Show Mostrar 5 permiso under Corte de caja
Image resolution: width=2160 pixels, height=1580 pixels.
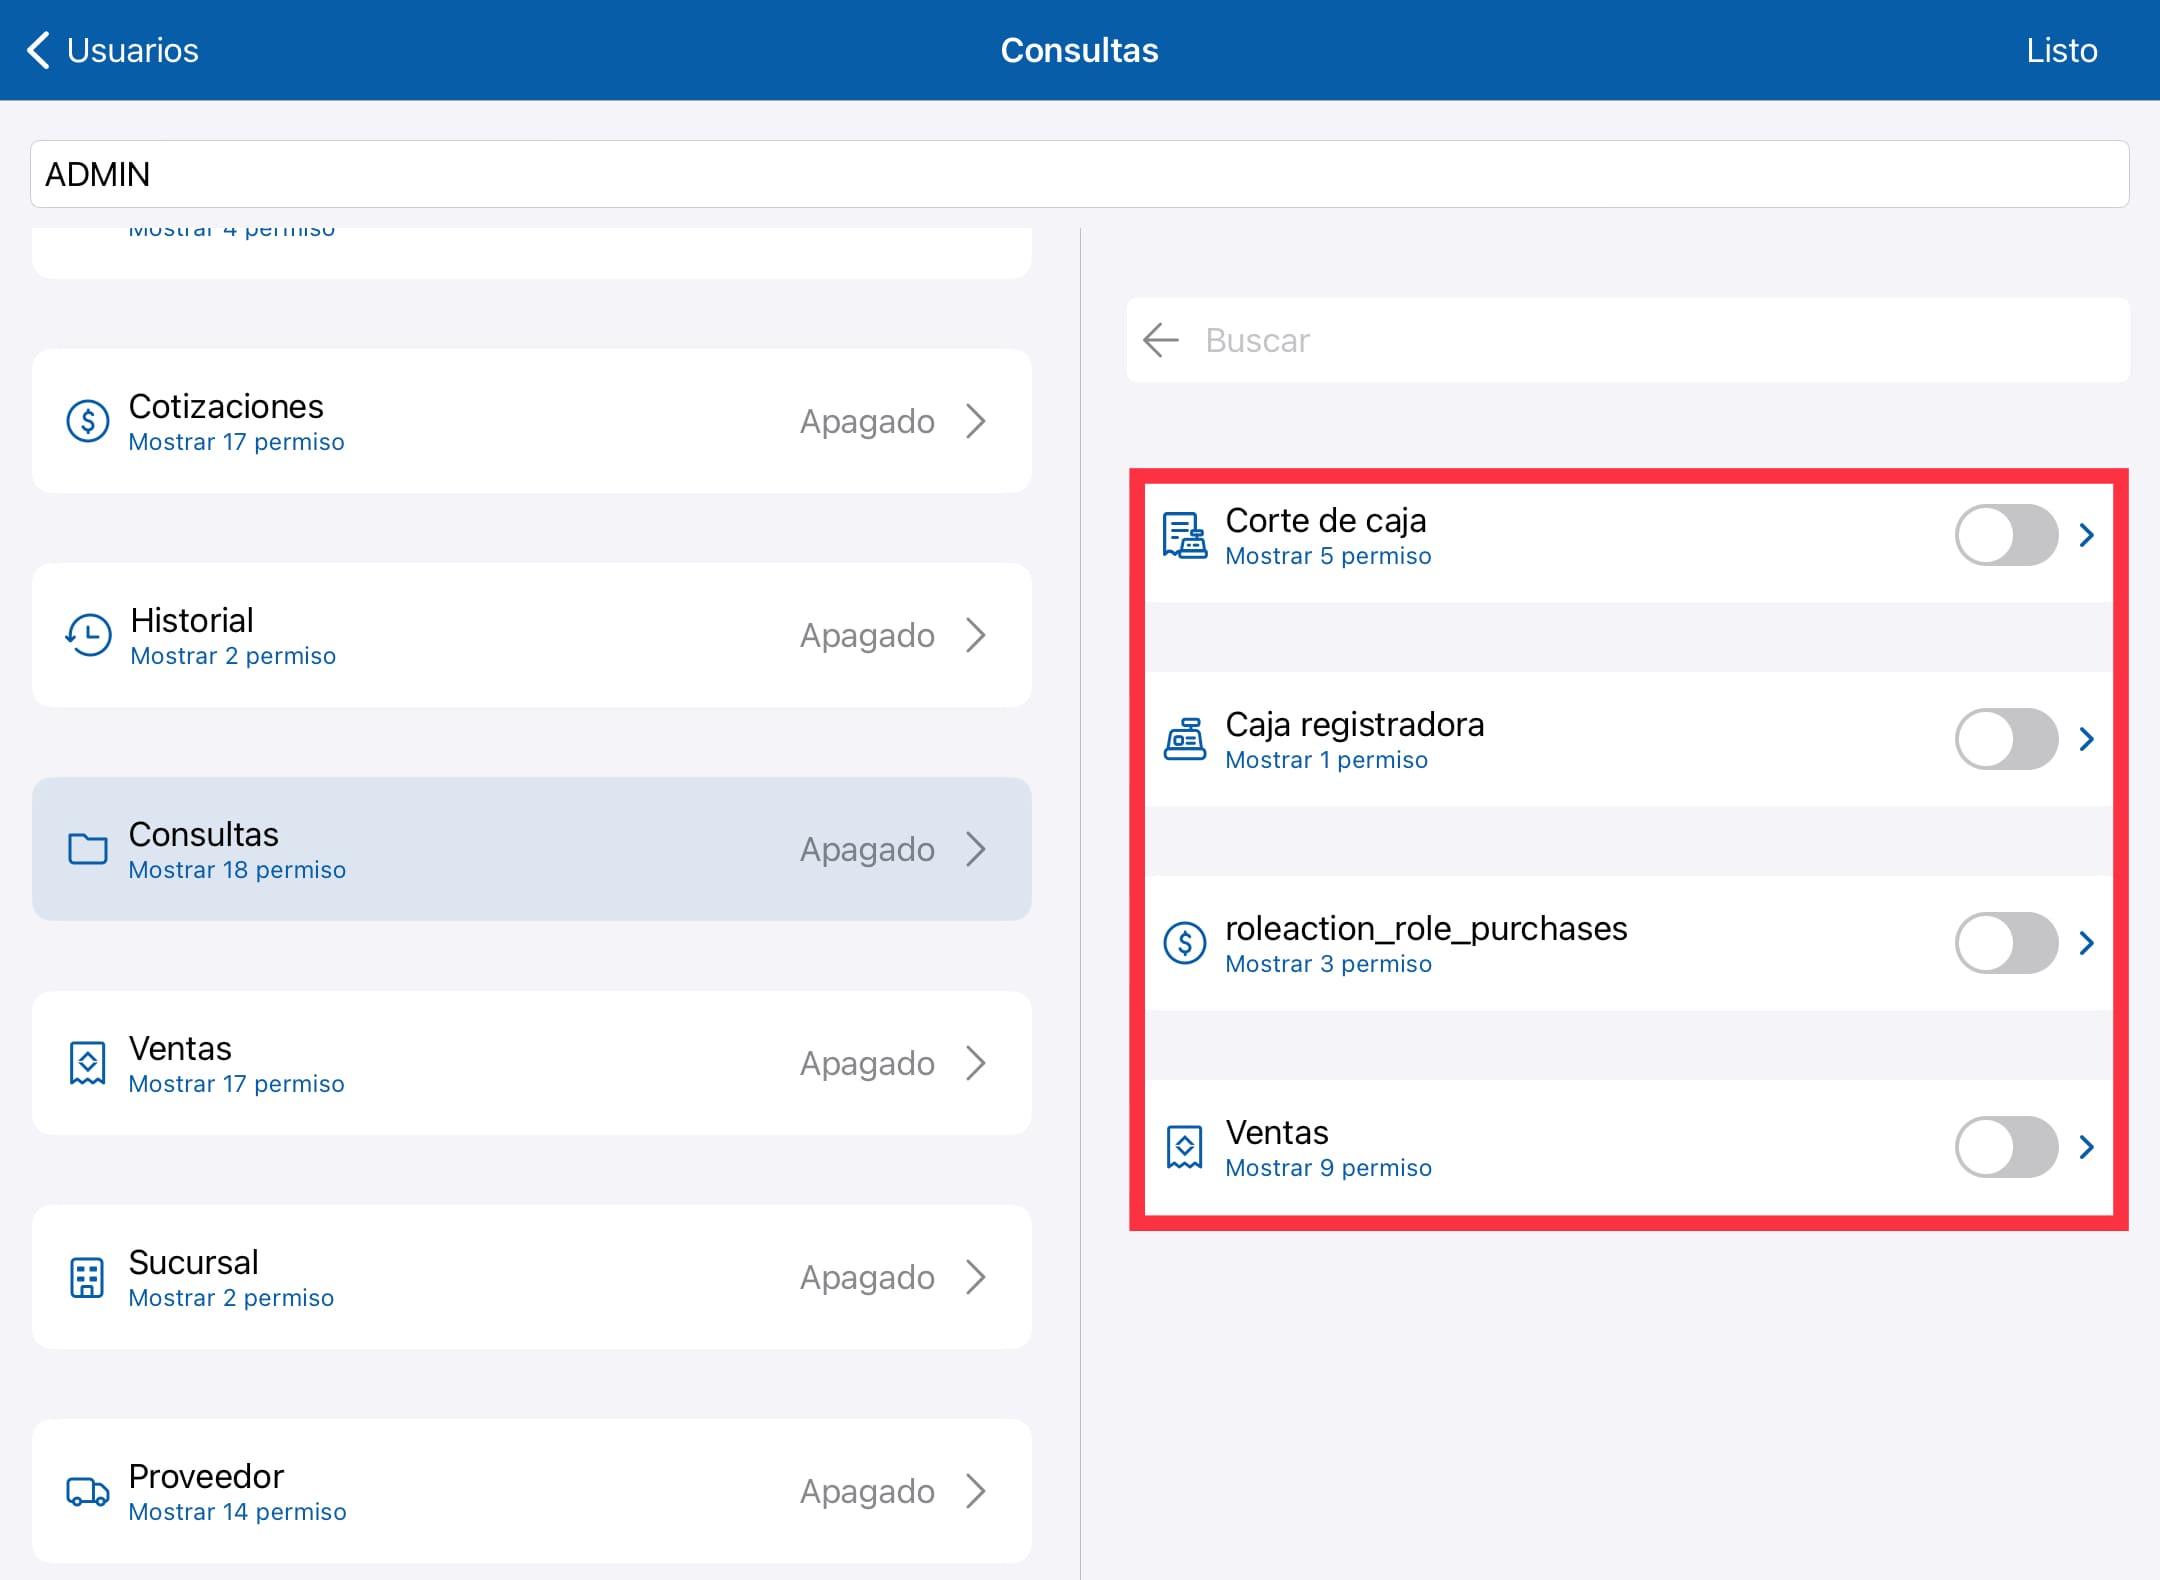[1328, 556]
